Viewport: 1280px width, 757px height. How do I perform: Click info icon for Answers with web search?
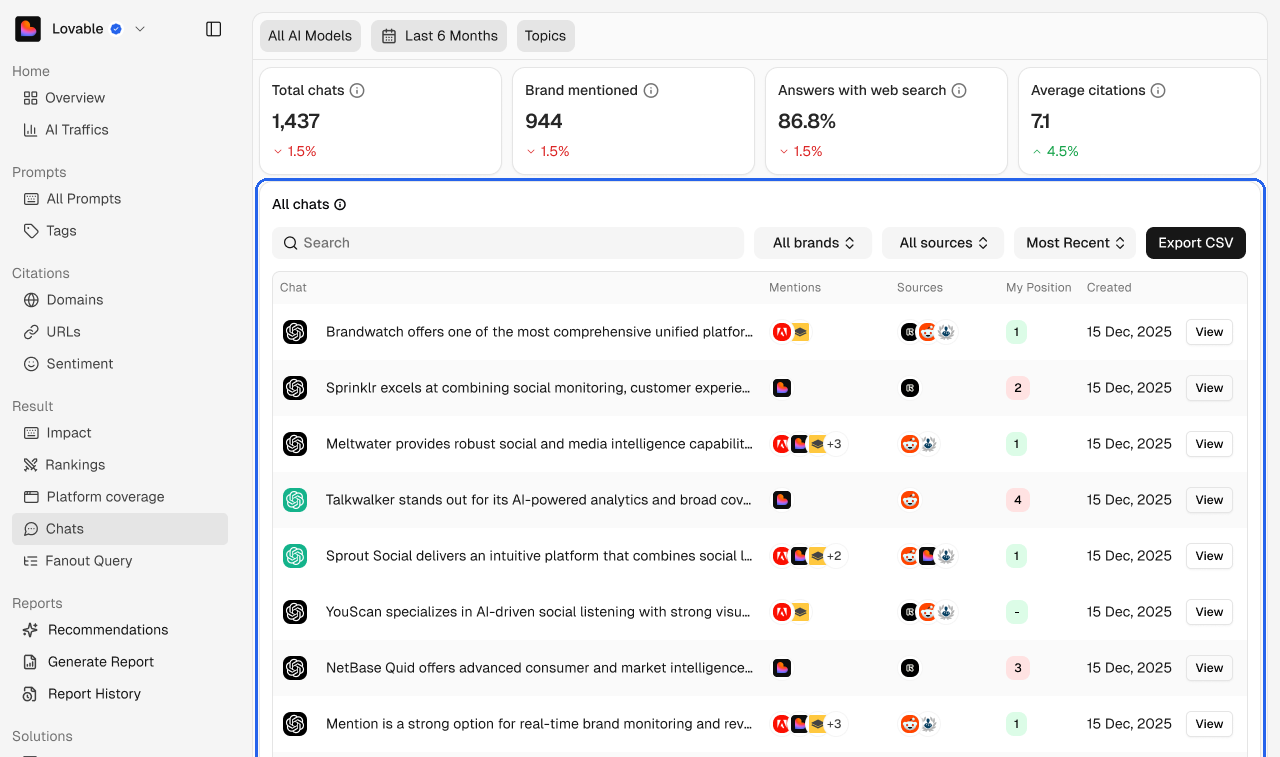[959, 90]
